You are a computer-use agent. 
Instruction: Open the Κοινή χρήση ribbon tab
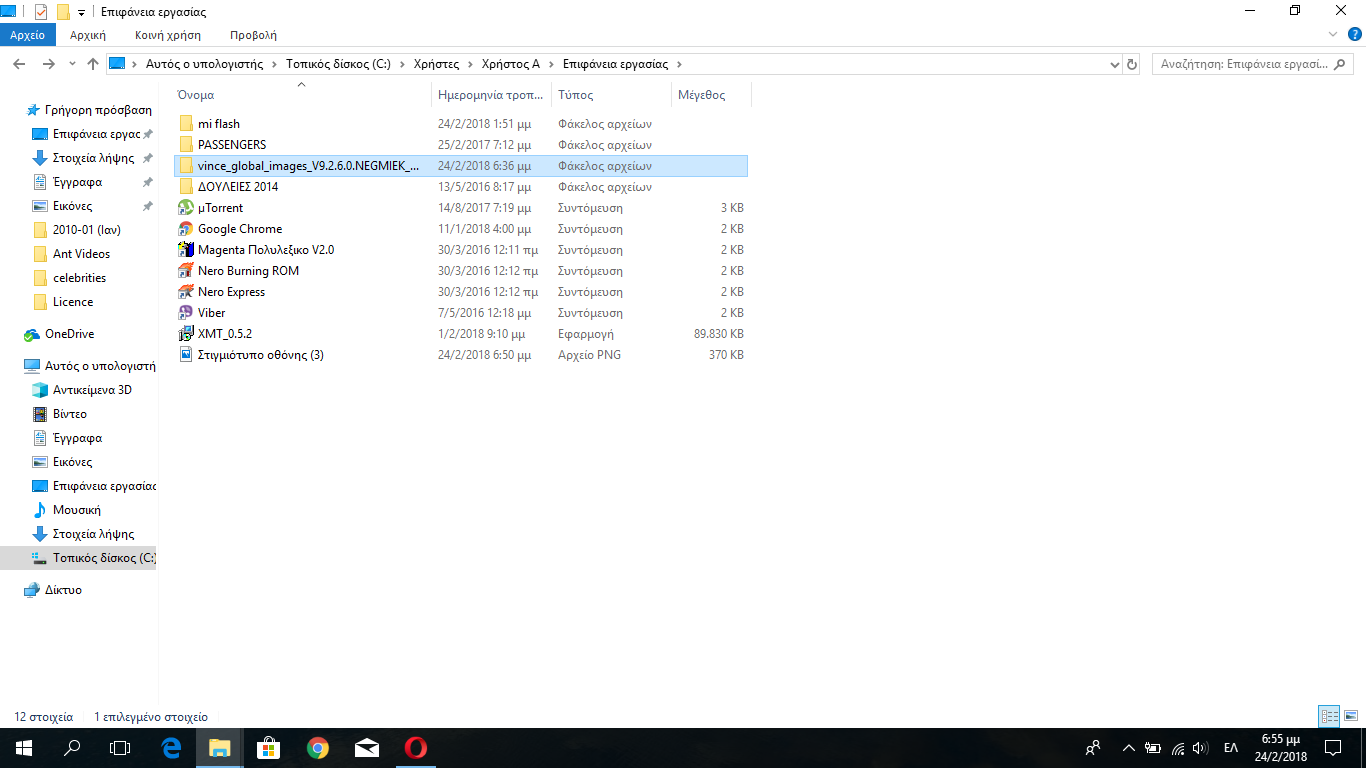coord(168,35)
